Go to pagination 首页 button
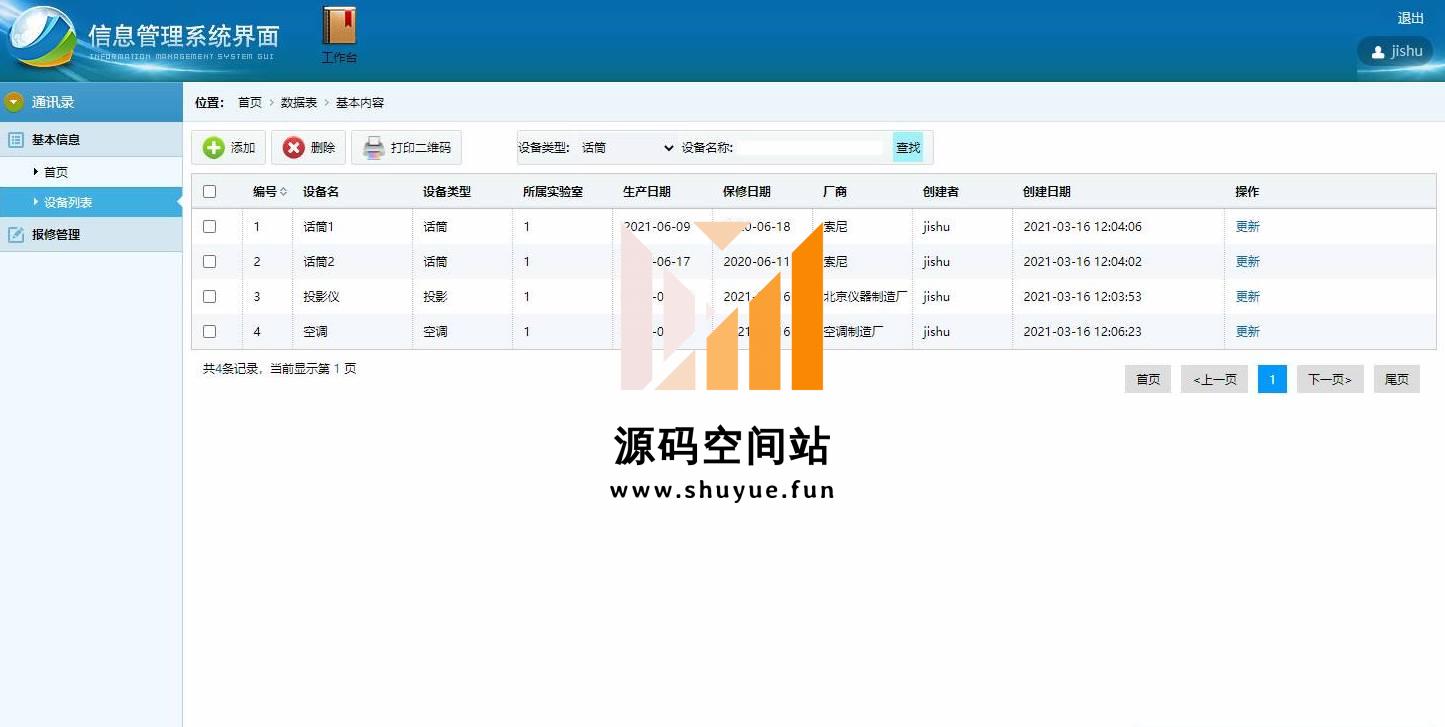The width and height of the screenshot is (1445, 727). (1148, 379)
